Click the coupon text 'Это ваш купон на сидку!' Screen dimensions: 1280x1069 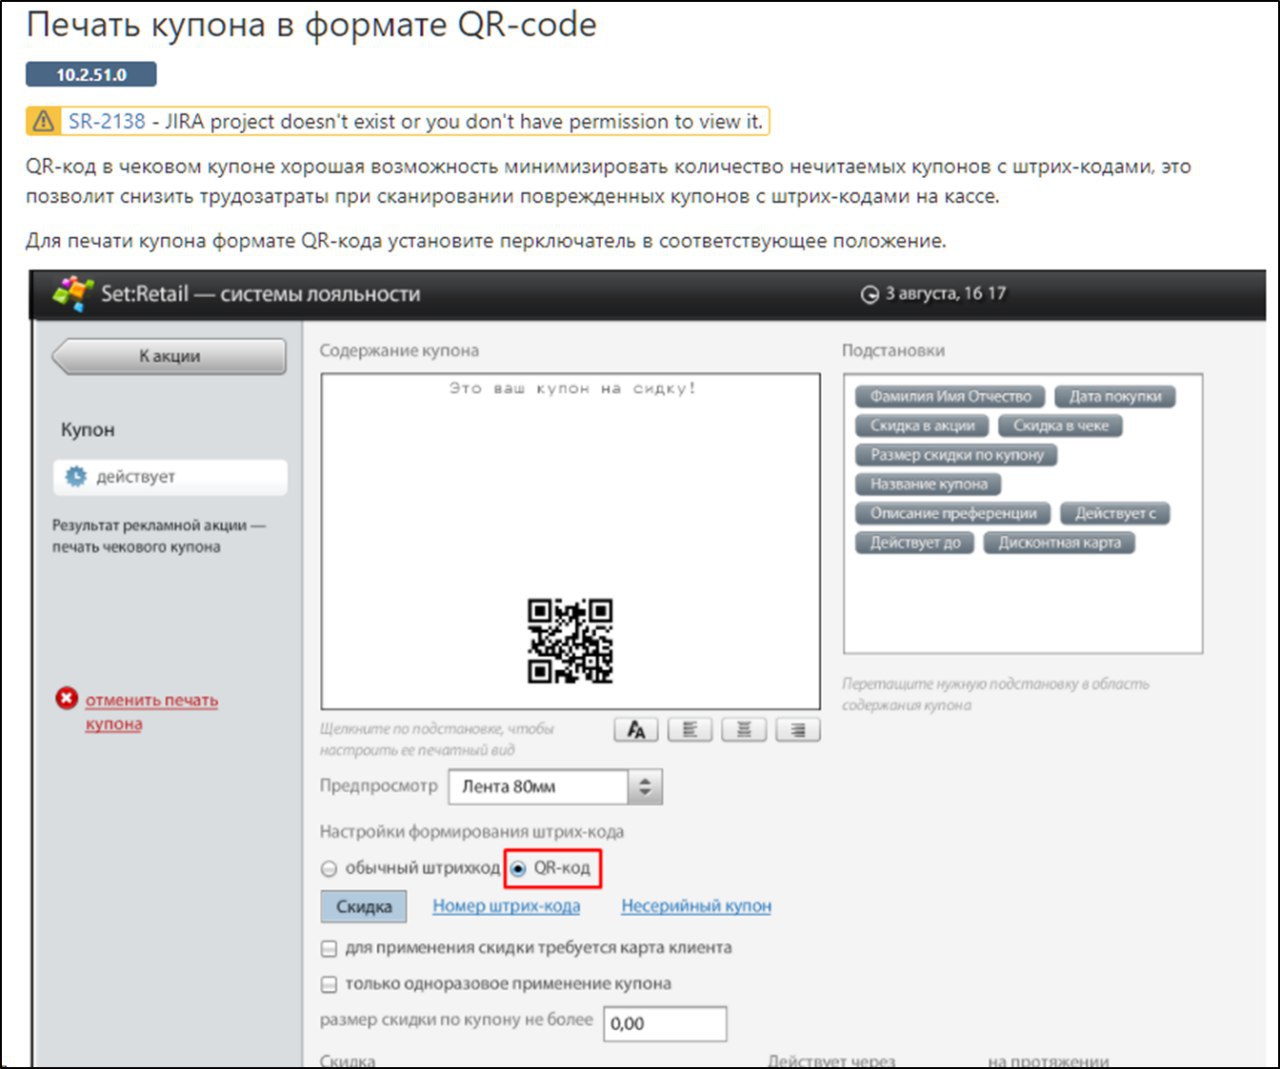[572, 388]
